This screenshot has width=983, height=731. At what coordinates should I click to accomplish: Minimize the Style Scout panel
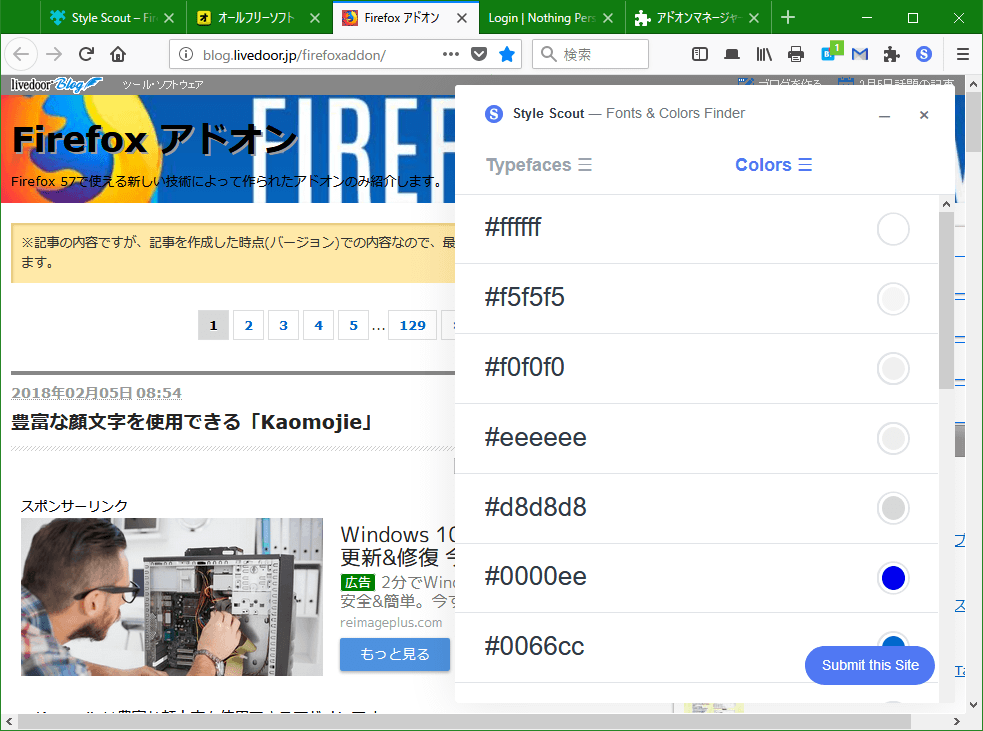tap(885, 116)
